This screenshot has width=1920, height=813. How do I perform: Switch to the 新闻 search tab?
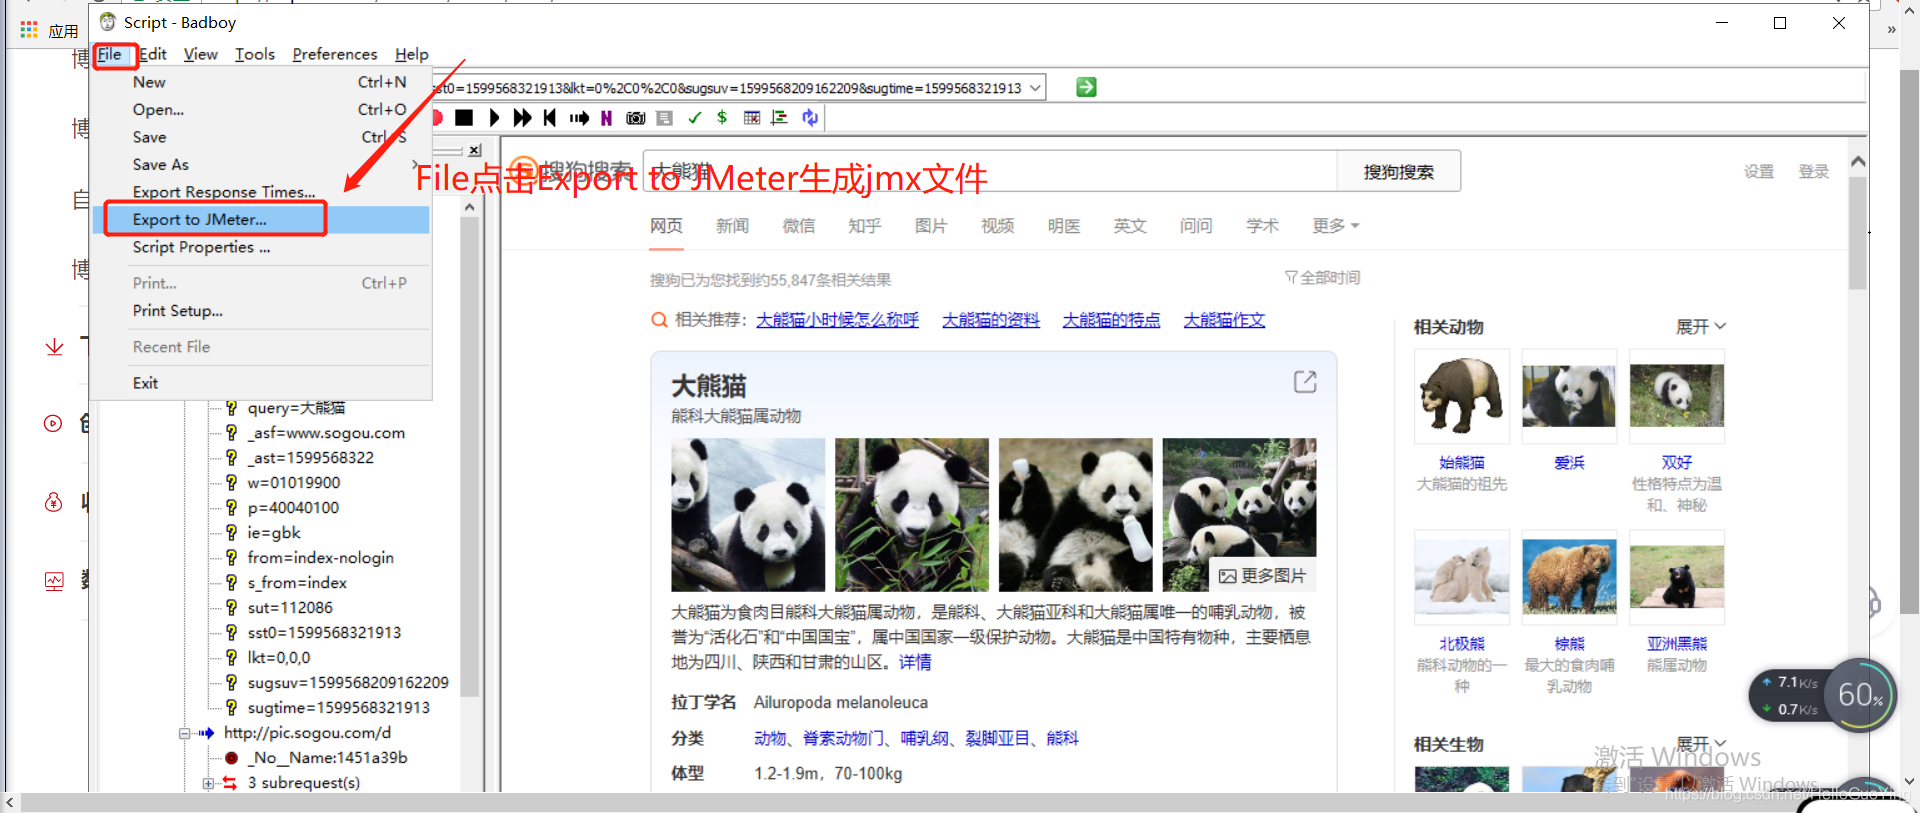pyautogui.click(x=732, y=226)
